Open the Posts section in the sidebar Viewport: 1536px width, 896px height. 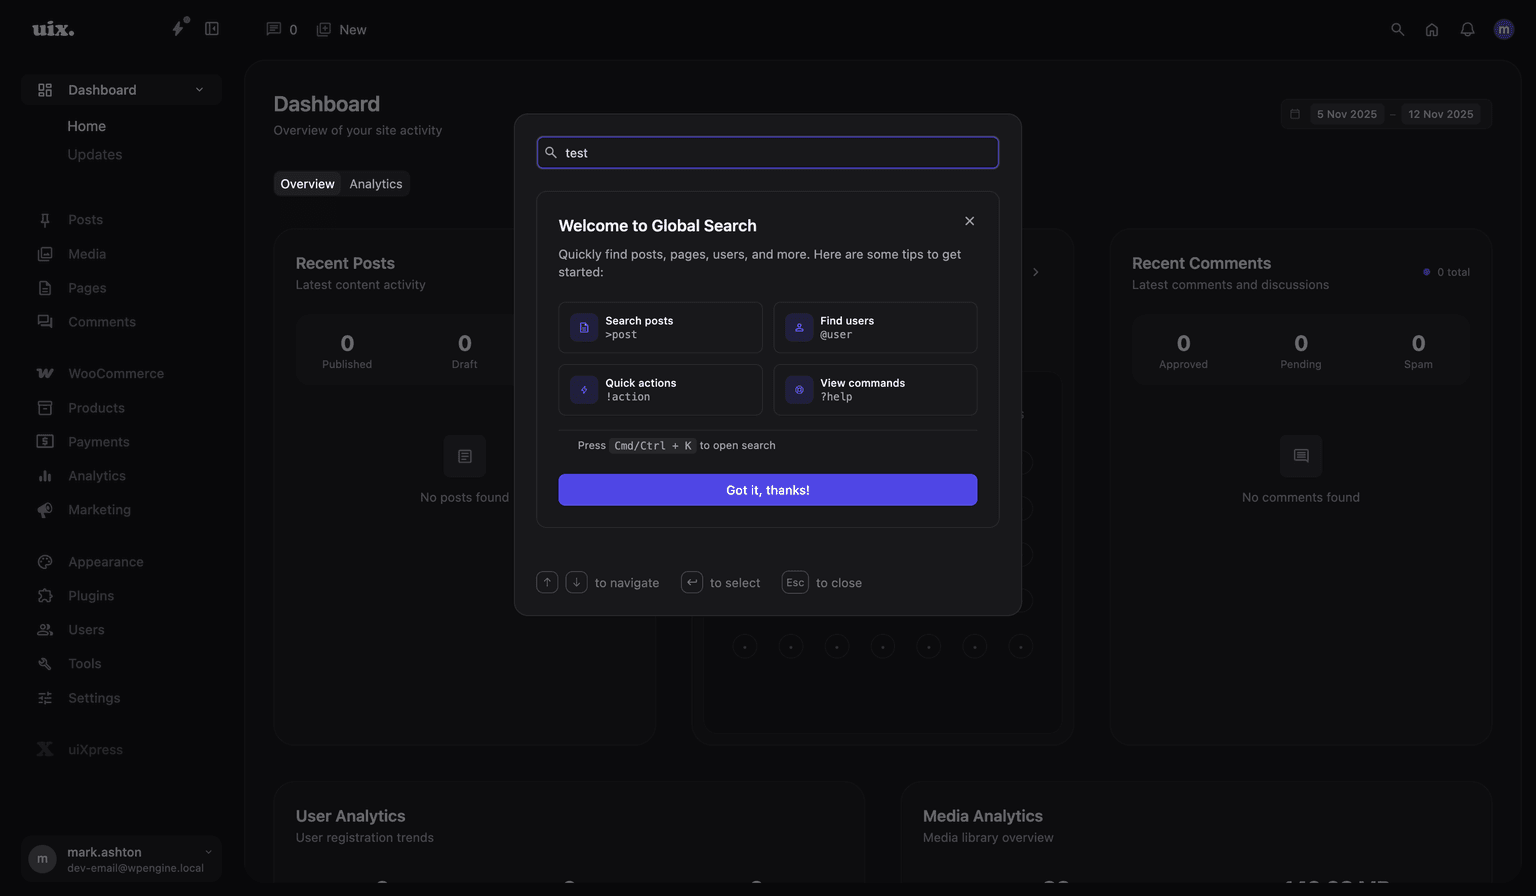(85, 219)
